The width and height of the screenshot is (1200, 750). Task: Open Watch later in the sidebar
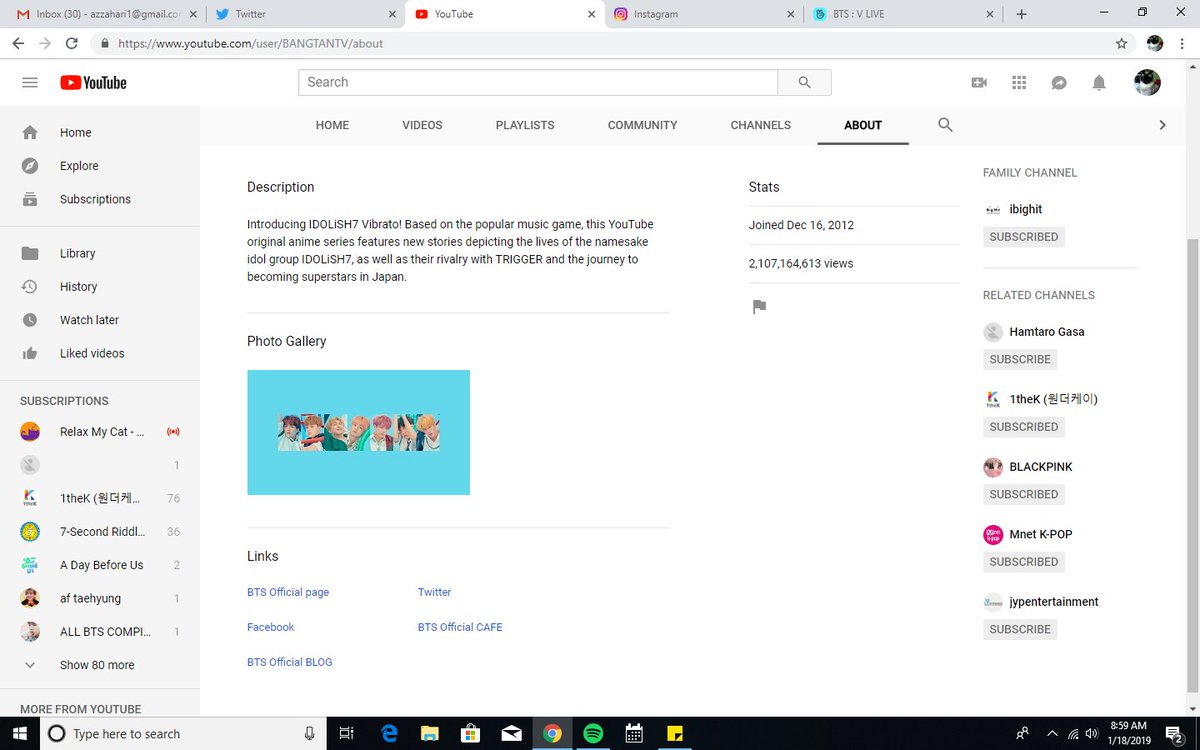(x=100, y=320)
